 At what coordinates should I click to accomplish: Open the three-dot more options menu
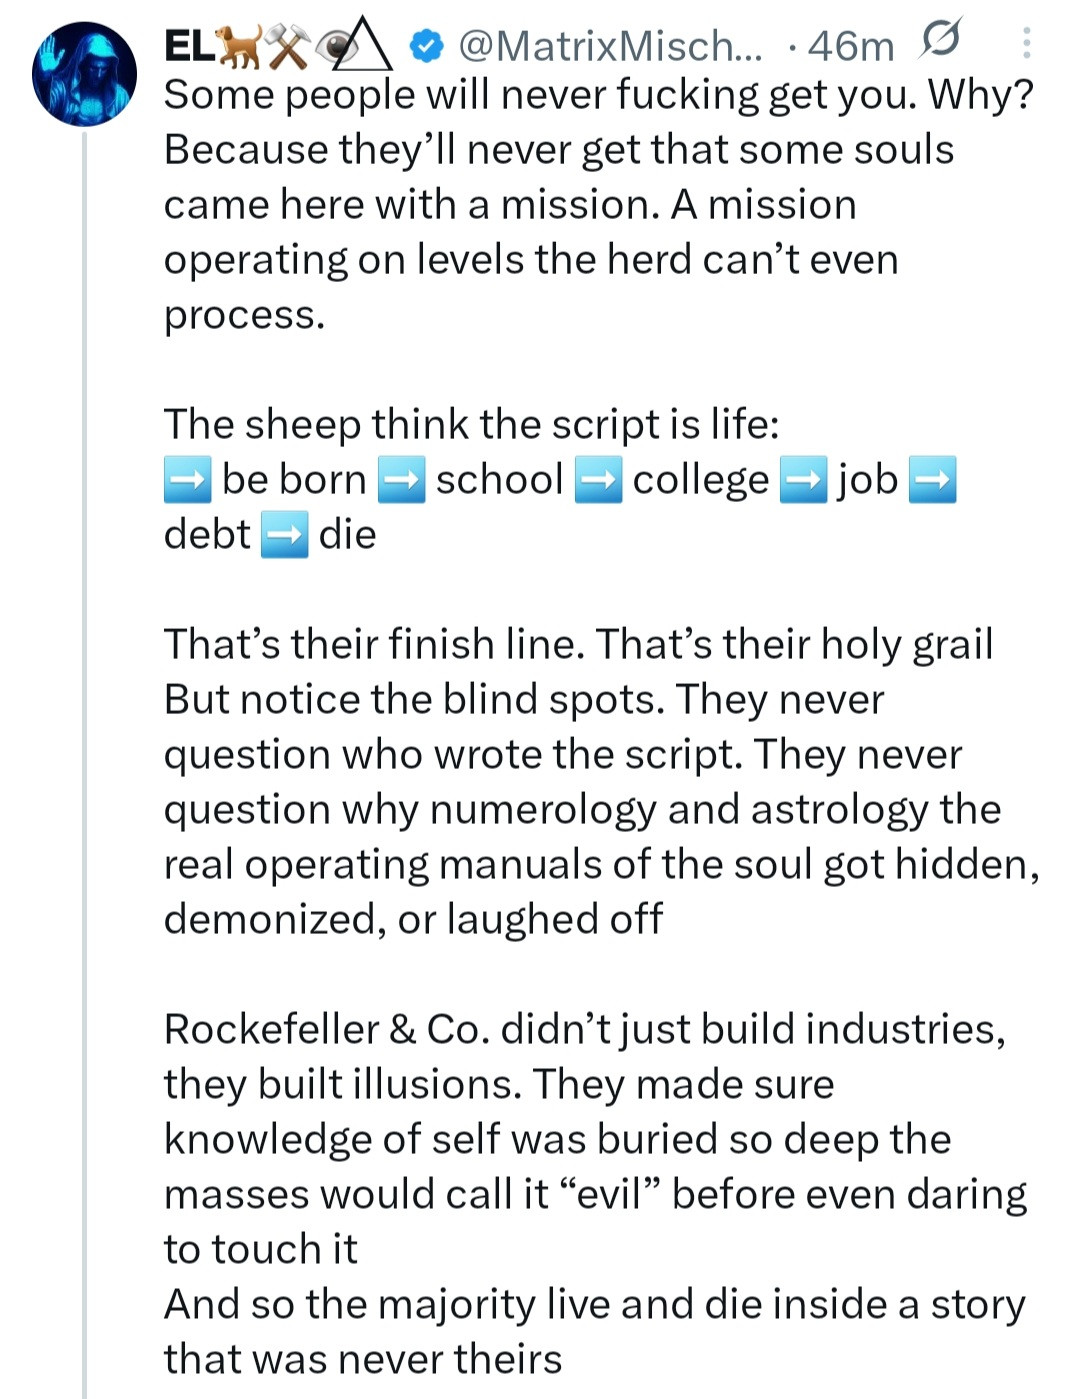pyautogui.click(x=1026, y=42)
